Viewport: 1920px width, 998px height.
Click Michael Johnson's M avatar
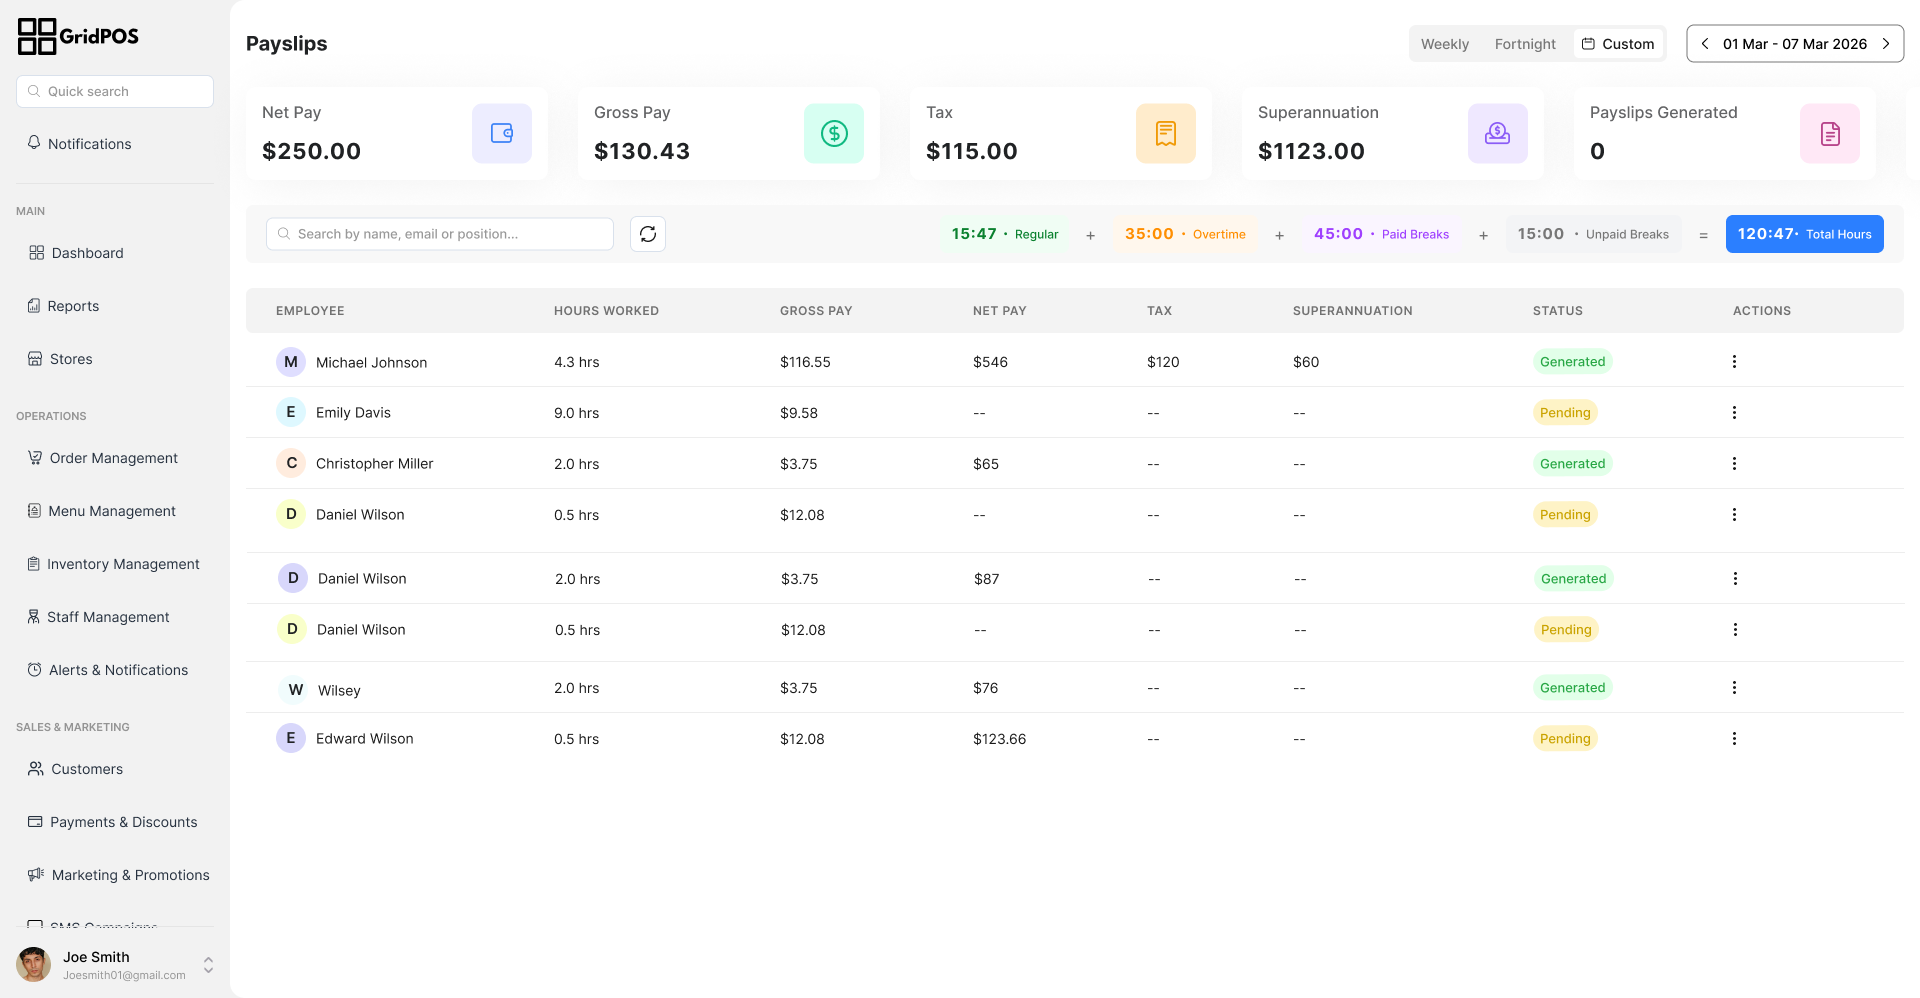[291, 362]
